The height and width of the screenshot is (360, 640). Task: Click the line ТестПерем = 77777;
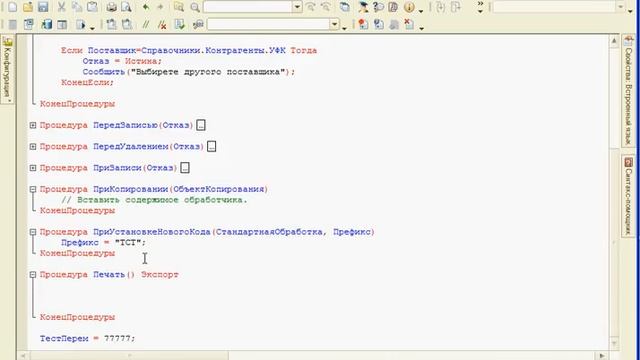[87, 338]
